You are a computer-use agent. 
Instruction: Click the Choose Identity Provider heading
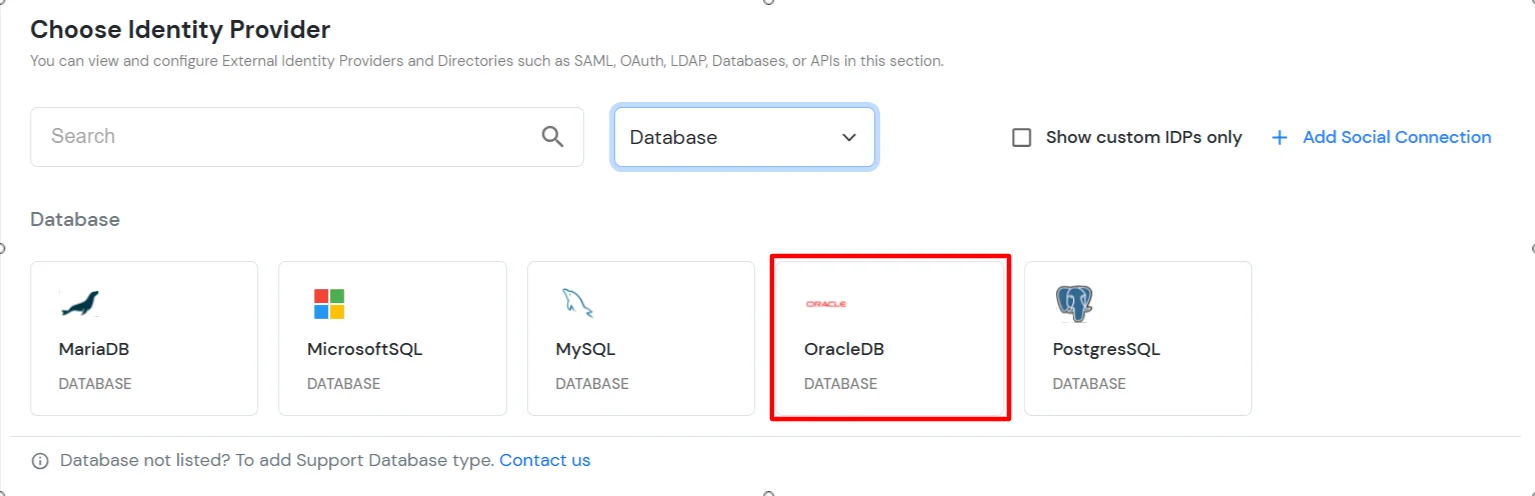click(x=180, y=30)
